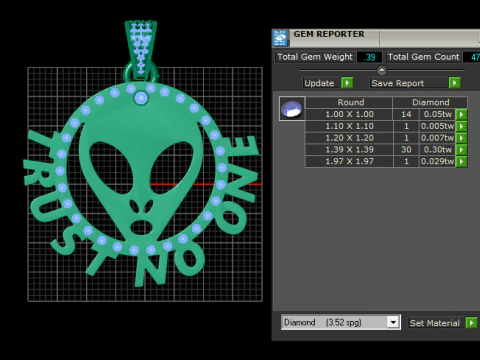Image resolution: width=480 pixels, height=360 pixels.
Task: Click the green arrow beside Save Report
Action: pos(454,83)
